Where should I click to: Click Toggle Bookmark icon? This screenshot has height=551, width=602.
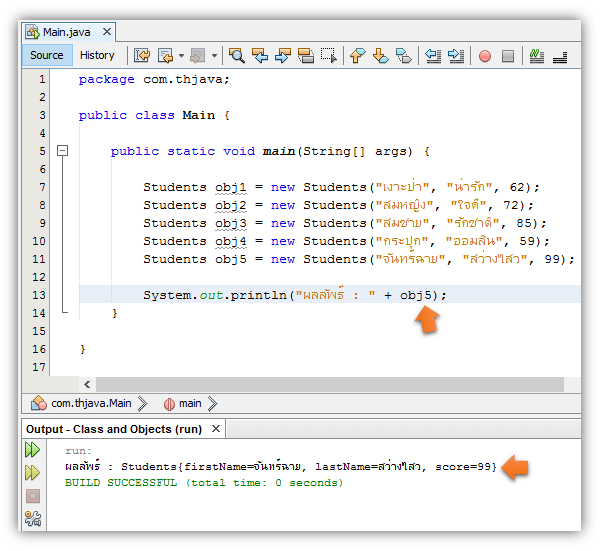(x=404, y=56)
